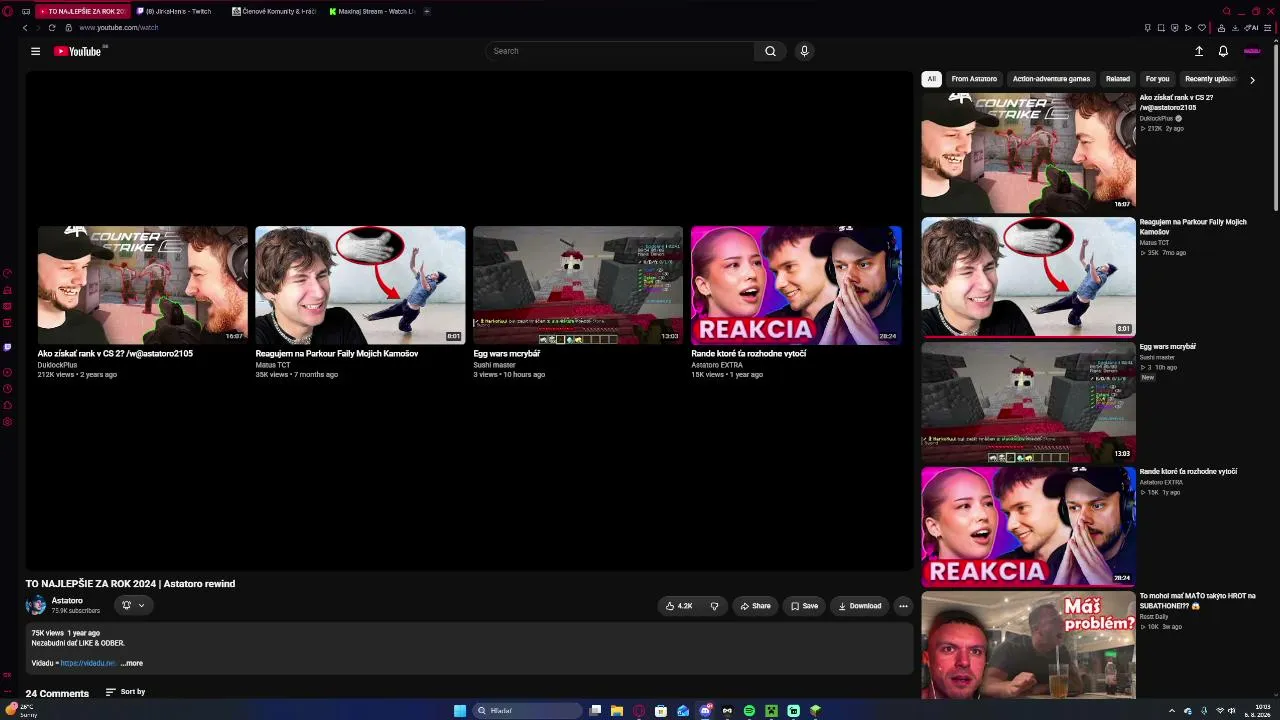Open the Astatoro channel avatar

click(x=36, y=605)
